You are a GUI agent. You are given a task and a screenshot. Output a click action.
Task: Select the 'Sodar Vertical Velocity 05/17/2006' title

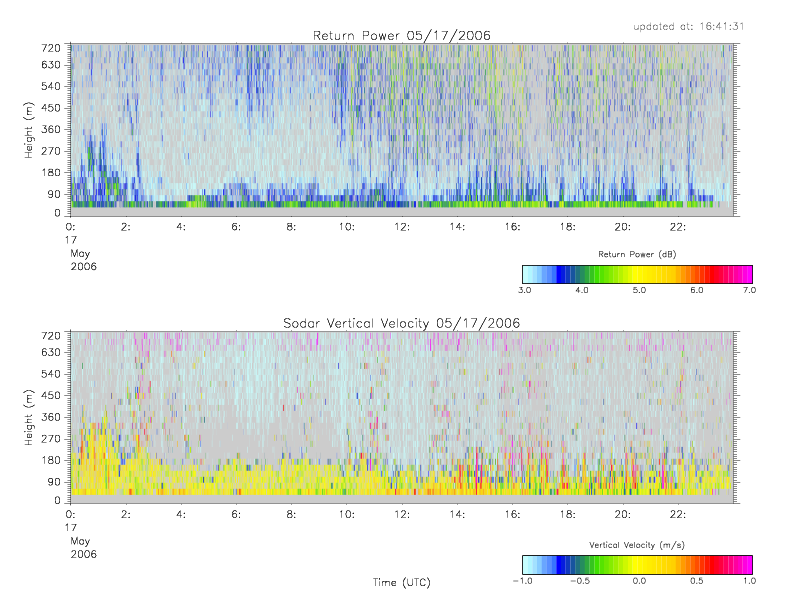tap(402, 323)
